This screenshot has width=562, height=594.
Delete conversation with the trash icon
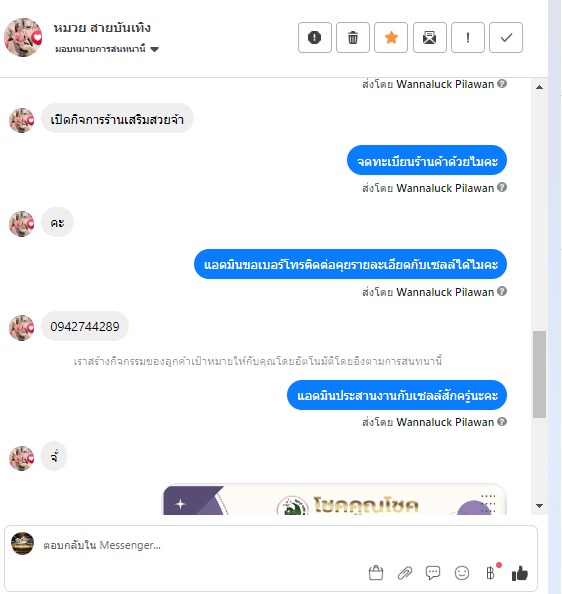coord(353,38)
